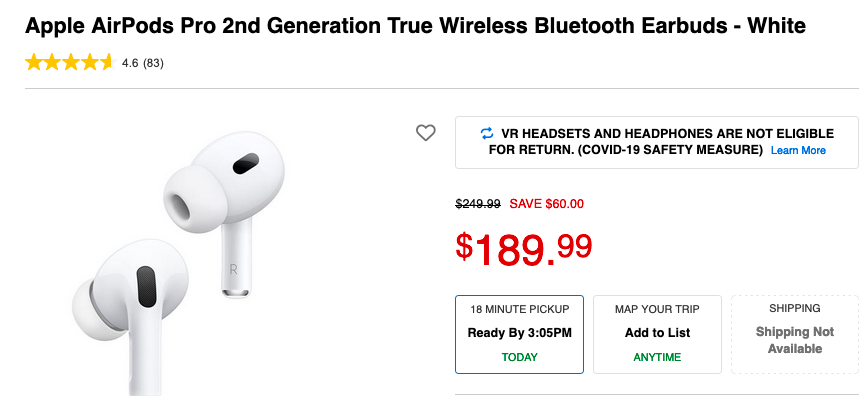
Task: Click the Ready By 3:05PM text
Action: coord(519,333)
